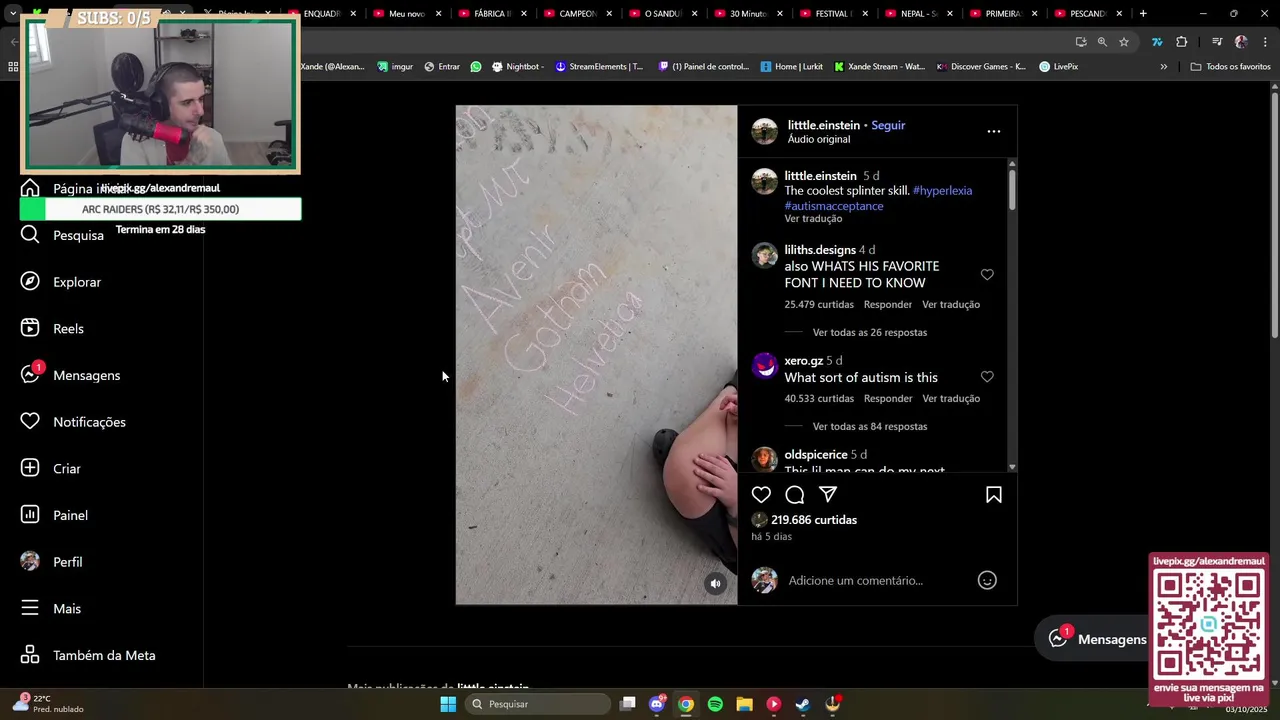
Task: Open File Explorer from the taskbar
Action: point(744,704)
